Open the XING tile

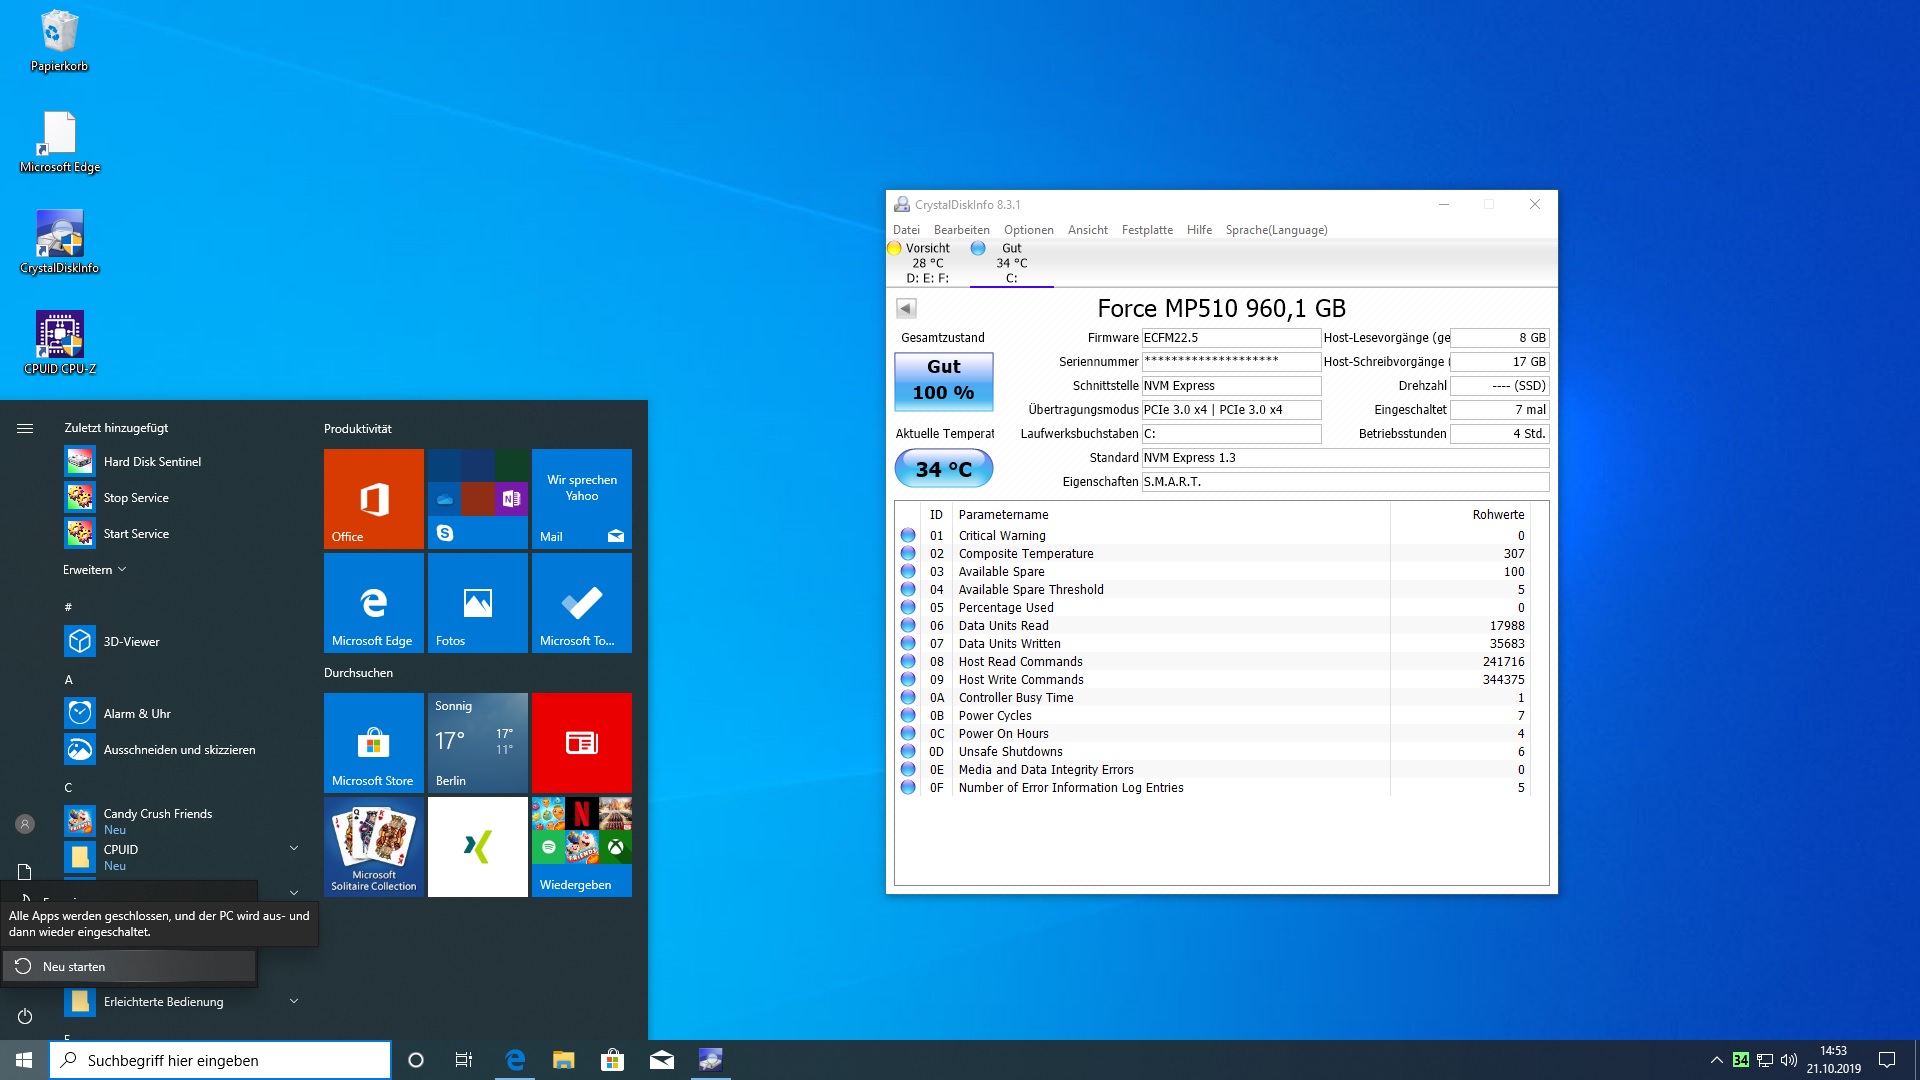478,846
